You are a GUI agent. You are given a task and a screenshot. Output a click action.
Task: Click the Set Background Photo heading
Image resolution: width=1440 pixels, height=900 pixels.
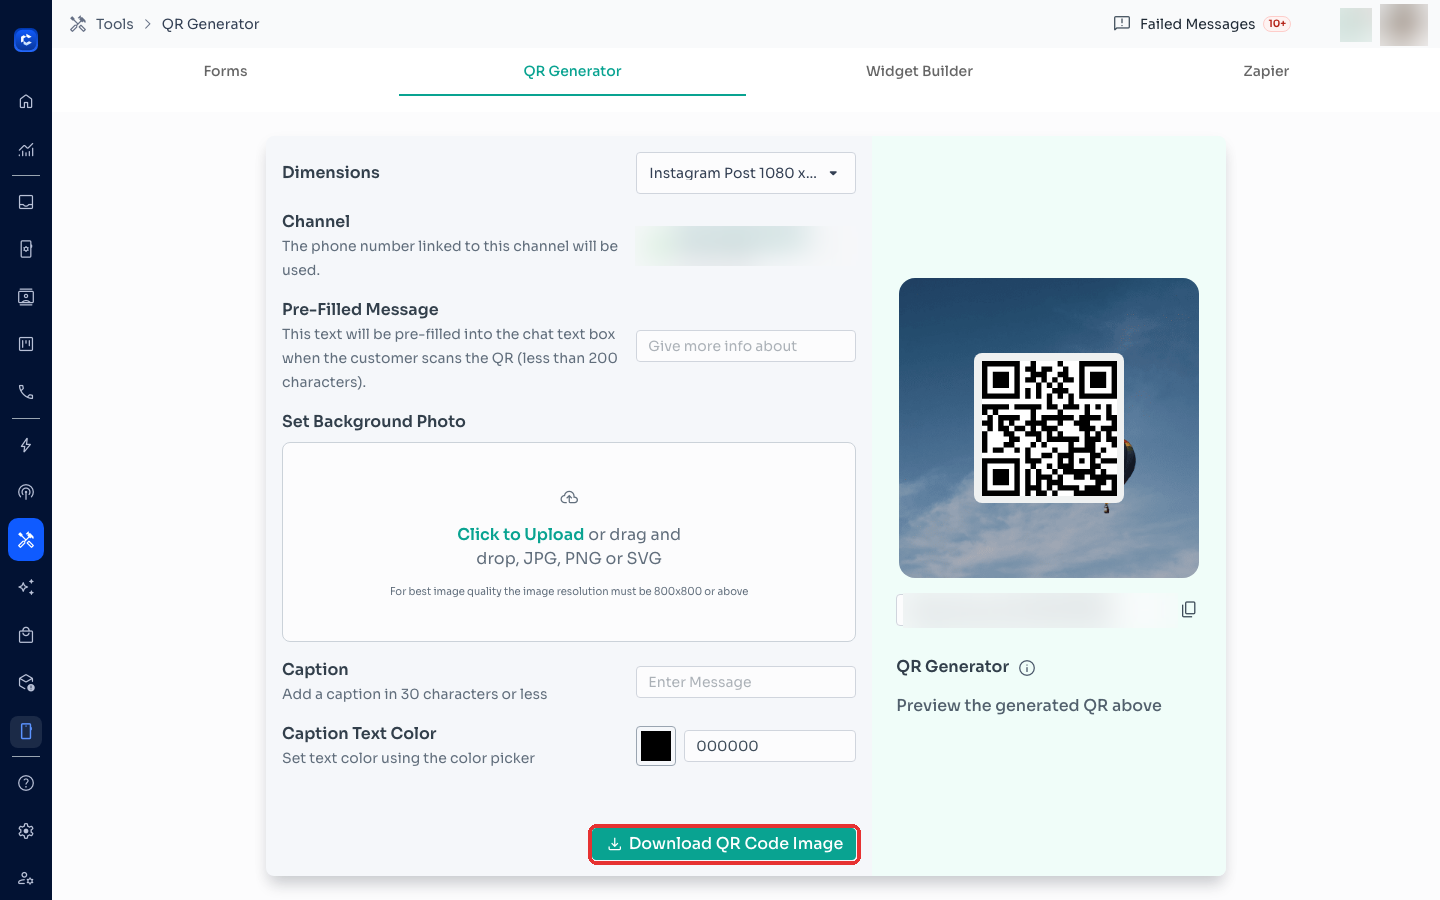pyautogui.click(x=374, y=422)
